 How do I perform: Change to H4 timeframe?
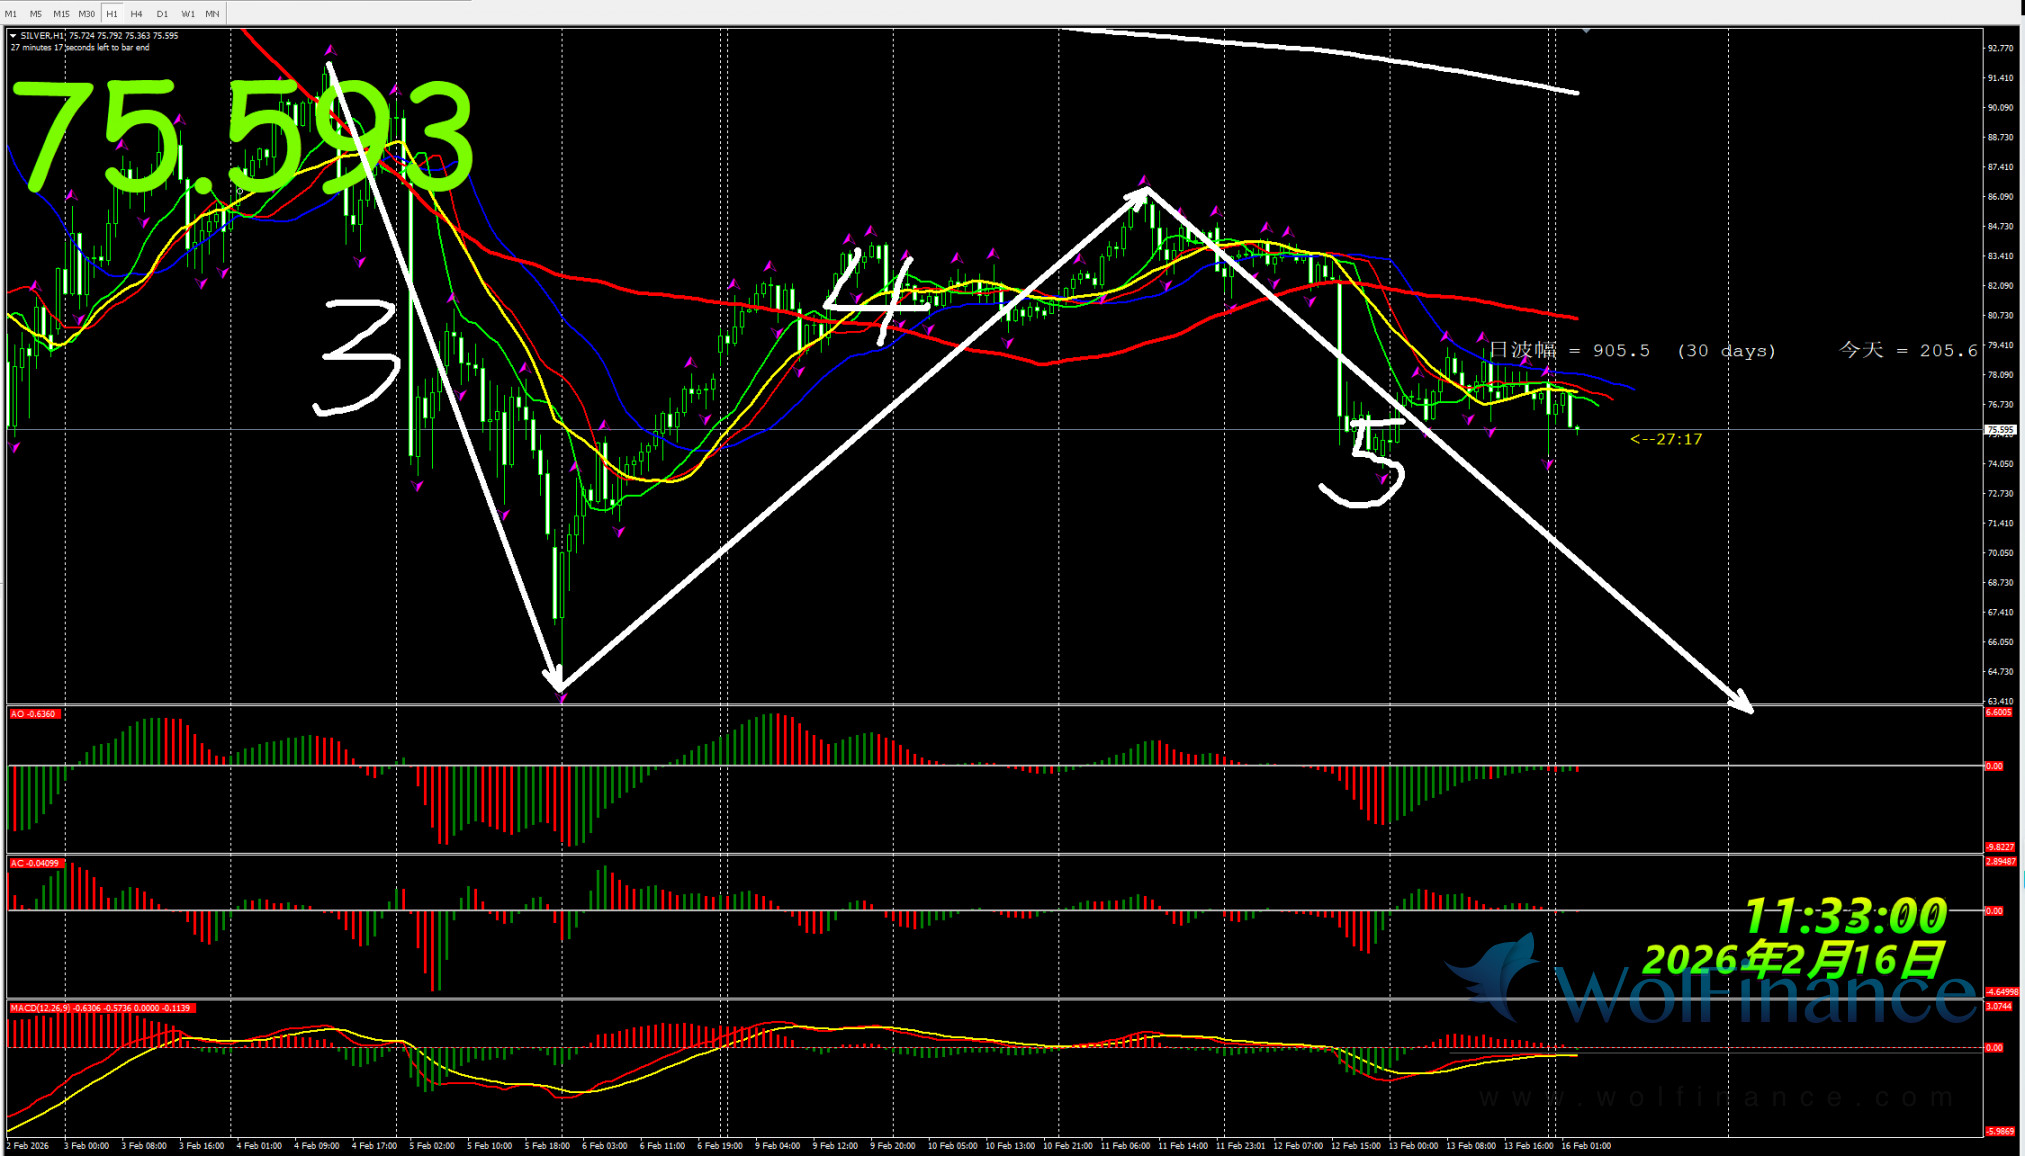pos(137,14)
